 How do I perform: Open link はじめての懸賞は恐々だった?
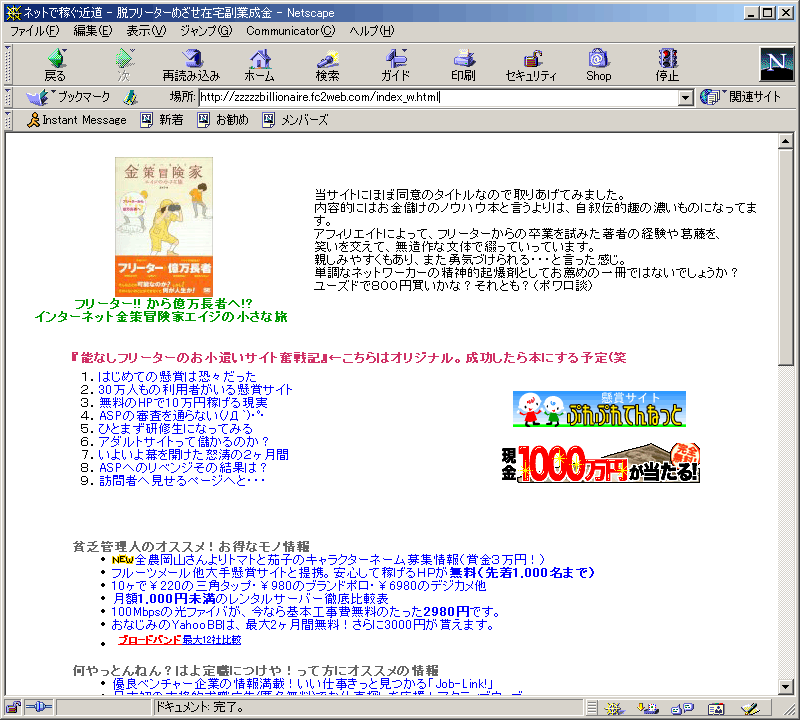click(177, 377)
